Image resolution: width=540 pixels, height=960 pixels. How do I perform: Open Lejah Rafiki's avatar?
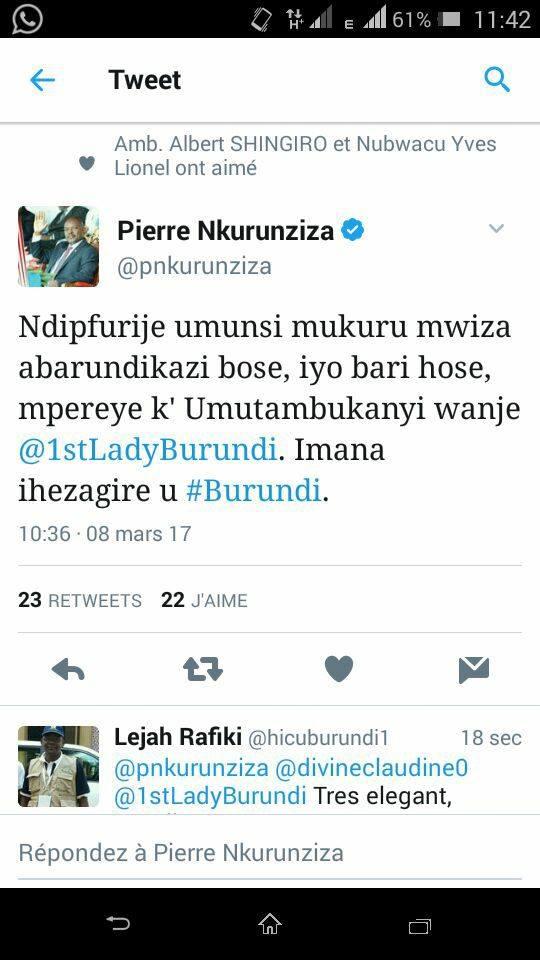[x=58, y=767]
